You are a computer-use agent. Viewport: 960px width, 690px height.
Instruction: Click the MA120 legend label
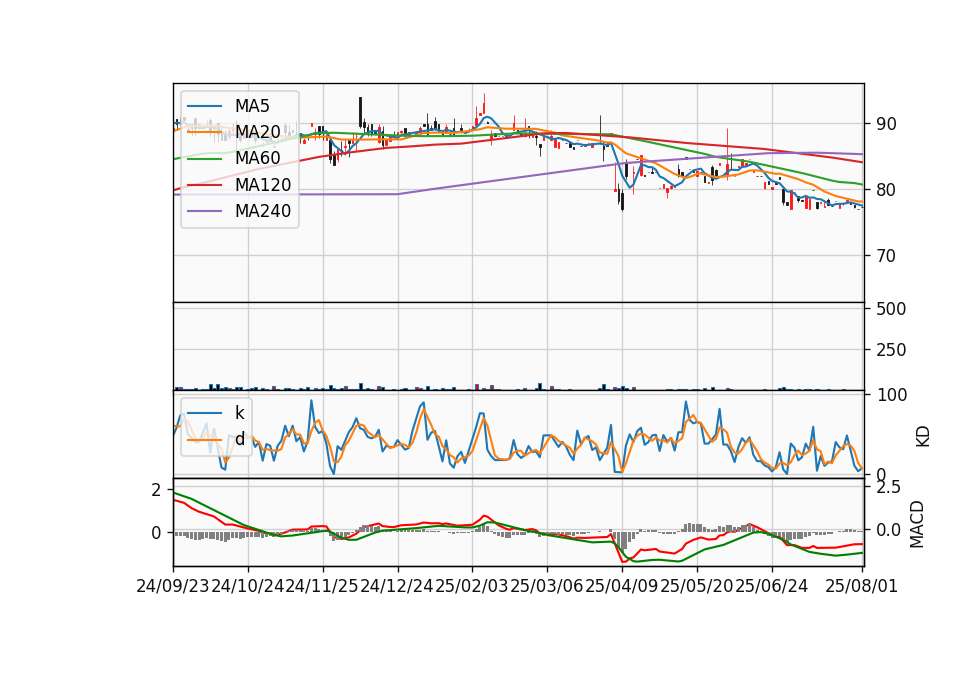tap(263, 184)
